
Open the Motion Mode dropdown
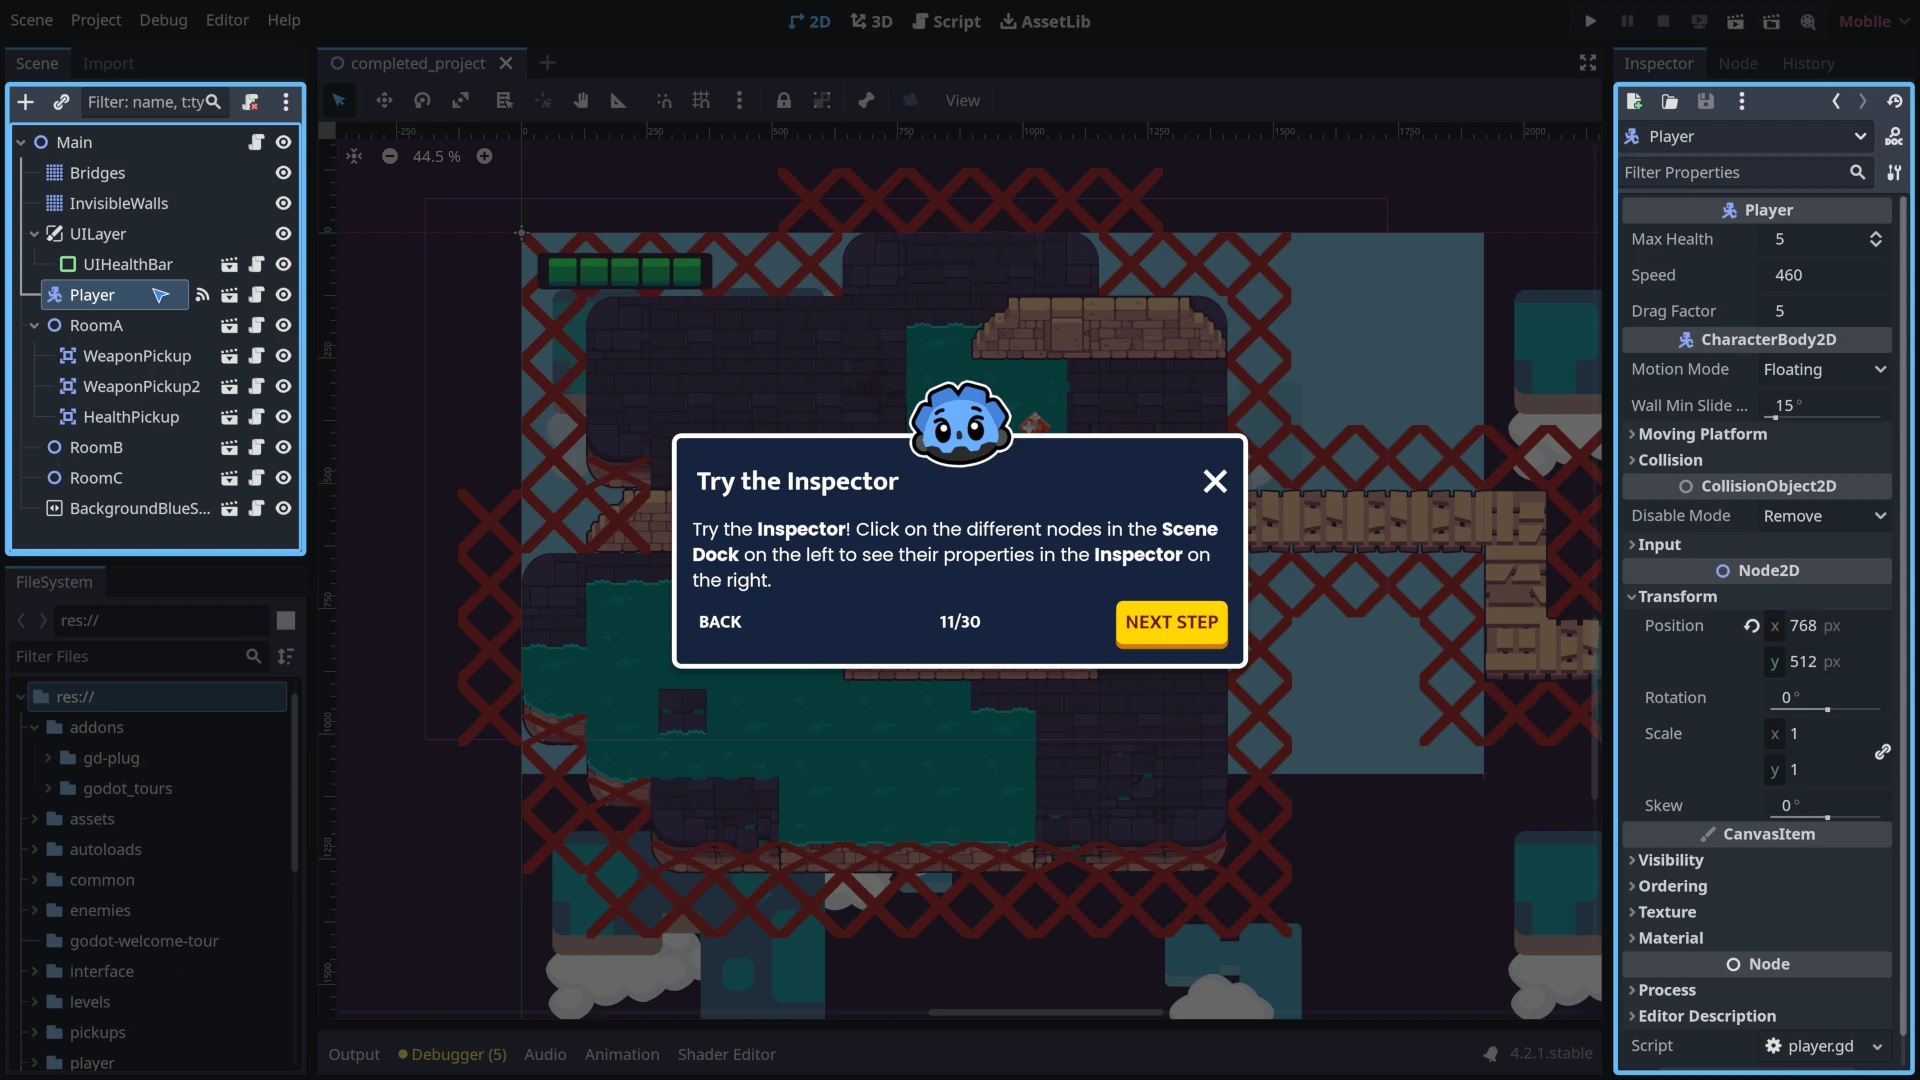point(1824,369)
